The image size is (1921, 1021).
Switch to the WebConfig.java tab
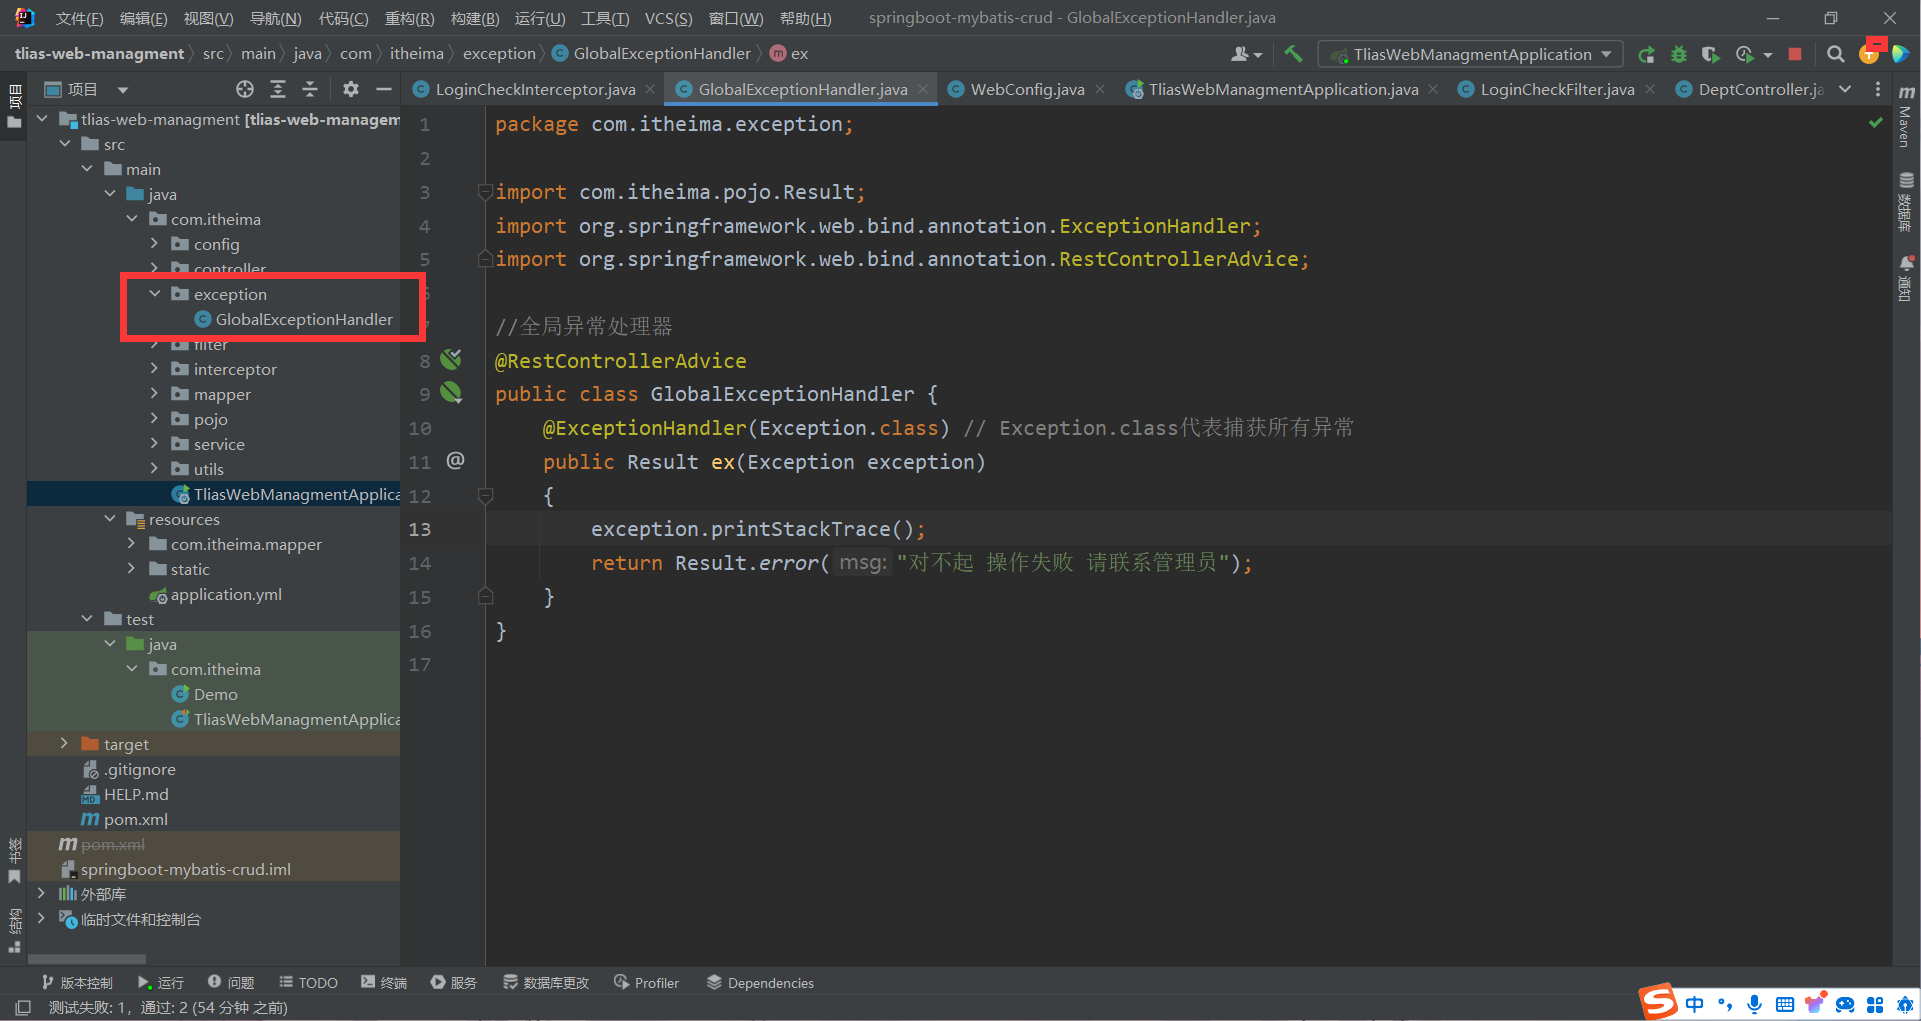click(1027, 89)
